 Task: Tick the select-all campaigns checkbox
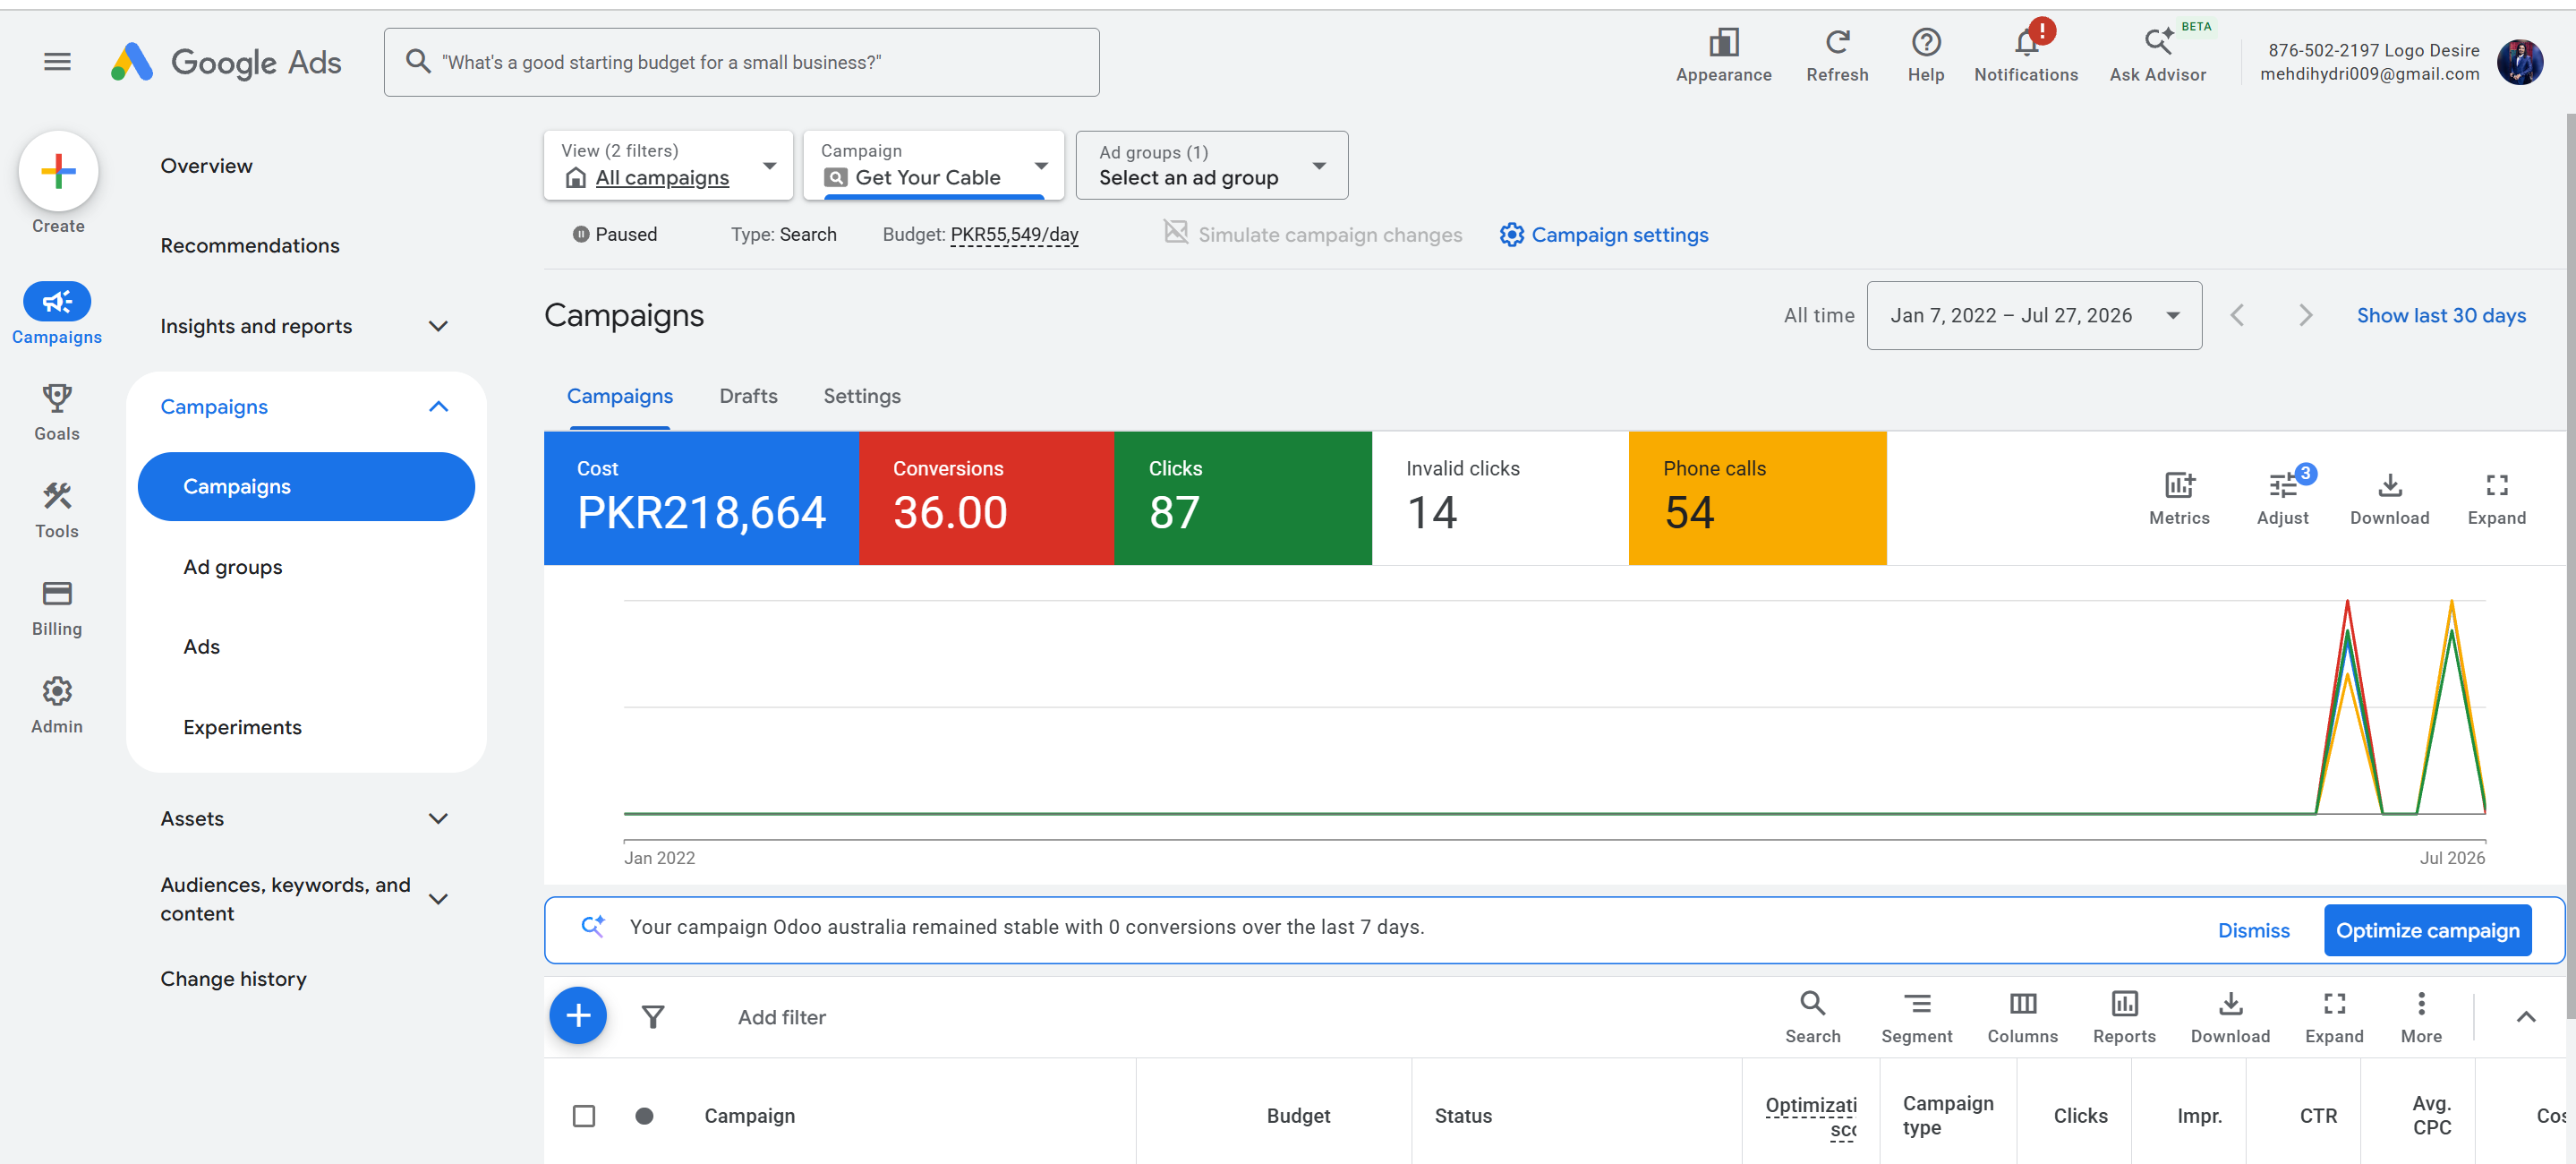click(584, 1115)
